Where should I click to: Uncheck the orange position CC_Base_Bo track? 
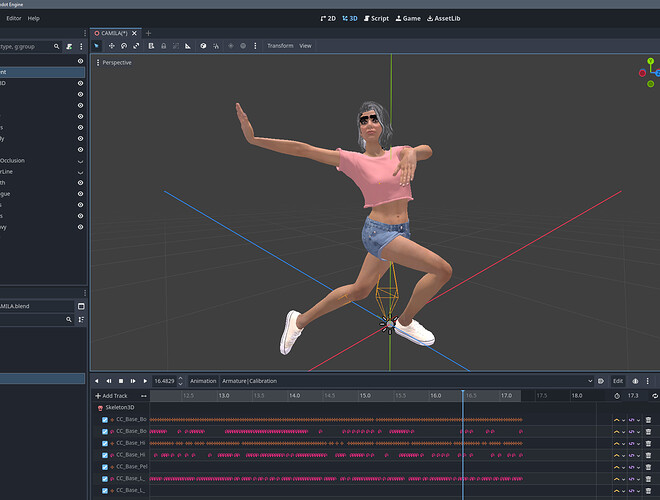click(x=105, y=420)
